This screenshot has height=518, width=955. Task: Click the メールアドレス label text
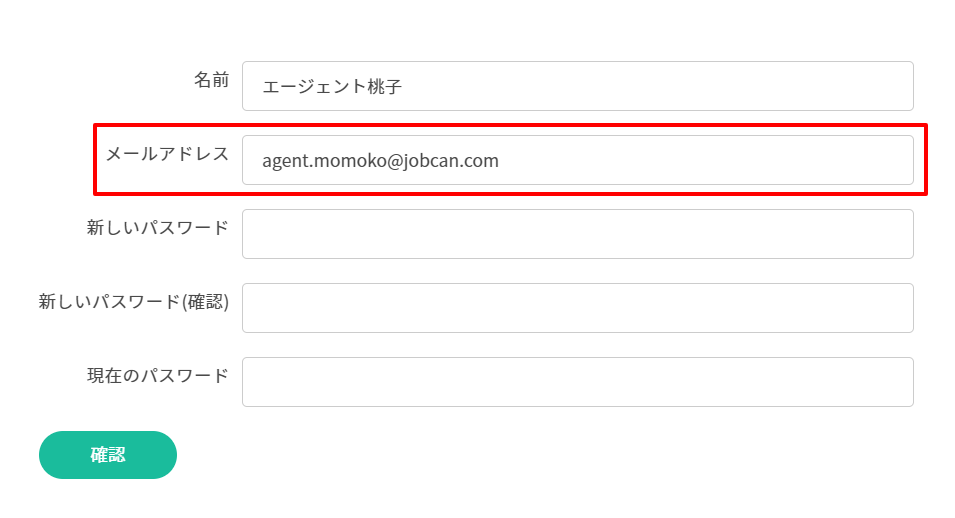point(167,154)
